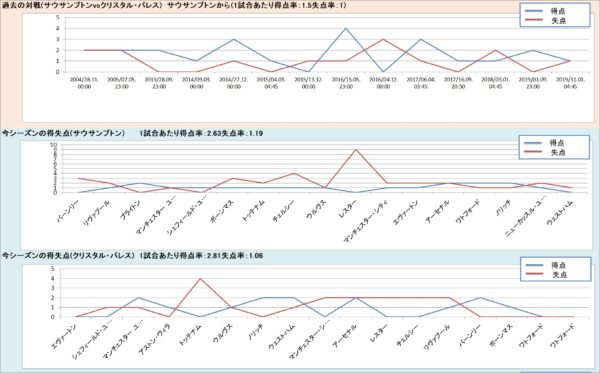Click the 今シーズンの得失点(クリスタル・パレス) heading
600x373 pixels.
68,255
